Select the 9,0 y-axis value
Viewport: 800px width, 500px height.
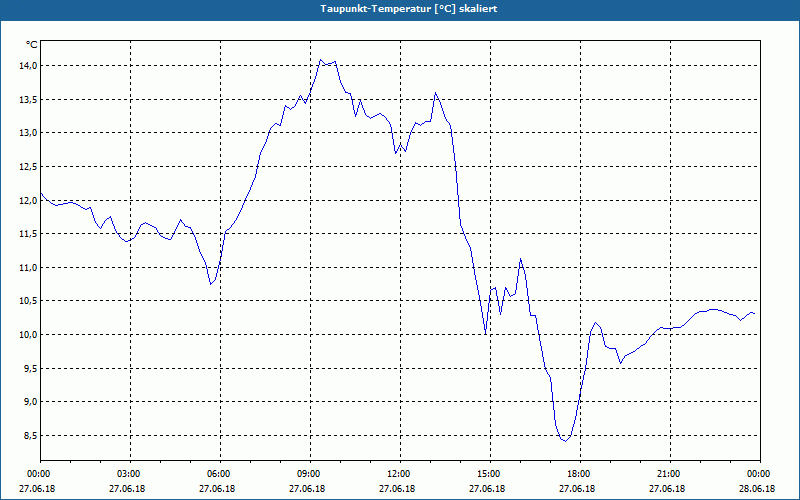(x=30, y=402)
